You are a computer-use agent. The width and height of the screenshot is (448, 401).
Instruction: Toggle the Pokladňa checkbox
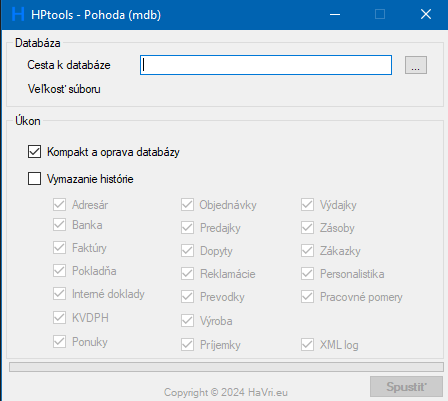pos(59,271)
